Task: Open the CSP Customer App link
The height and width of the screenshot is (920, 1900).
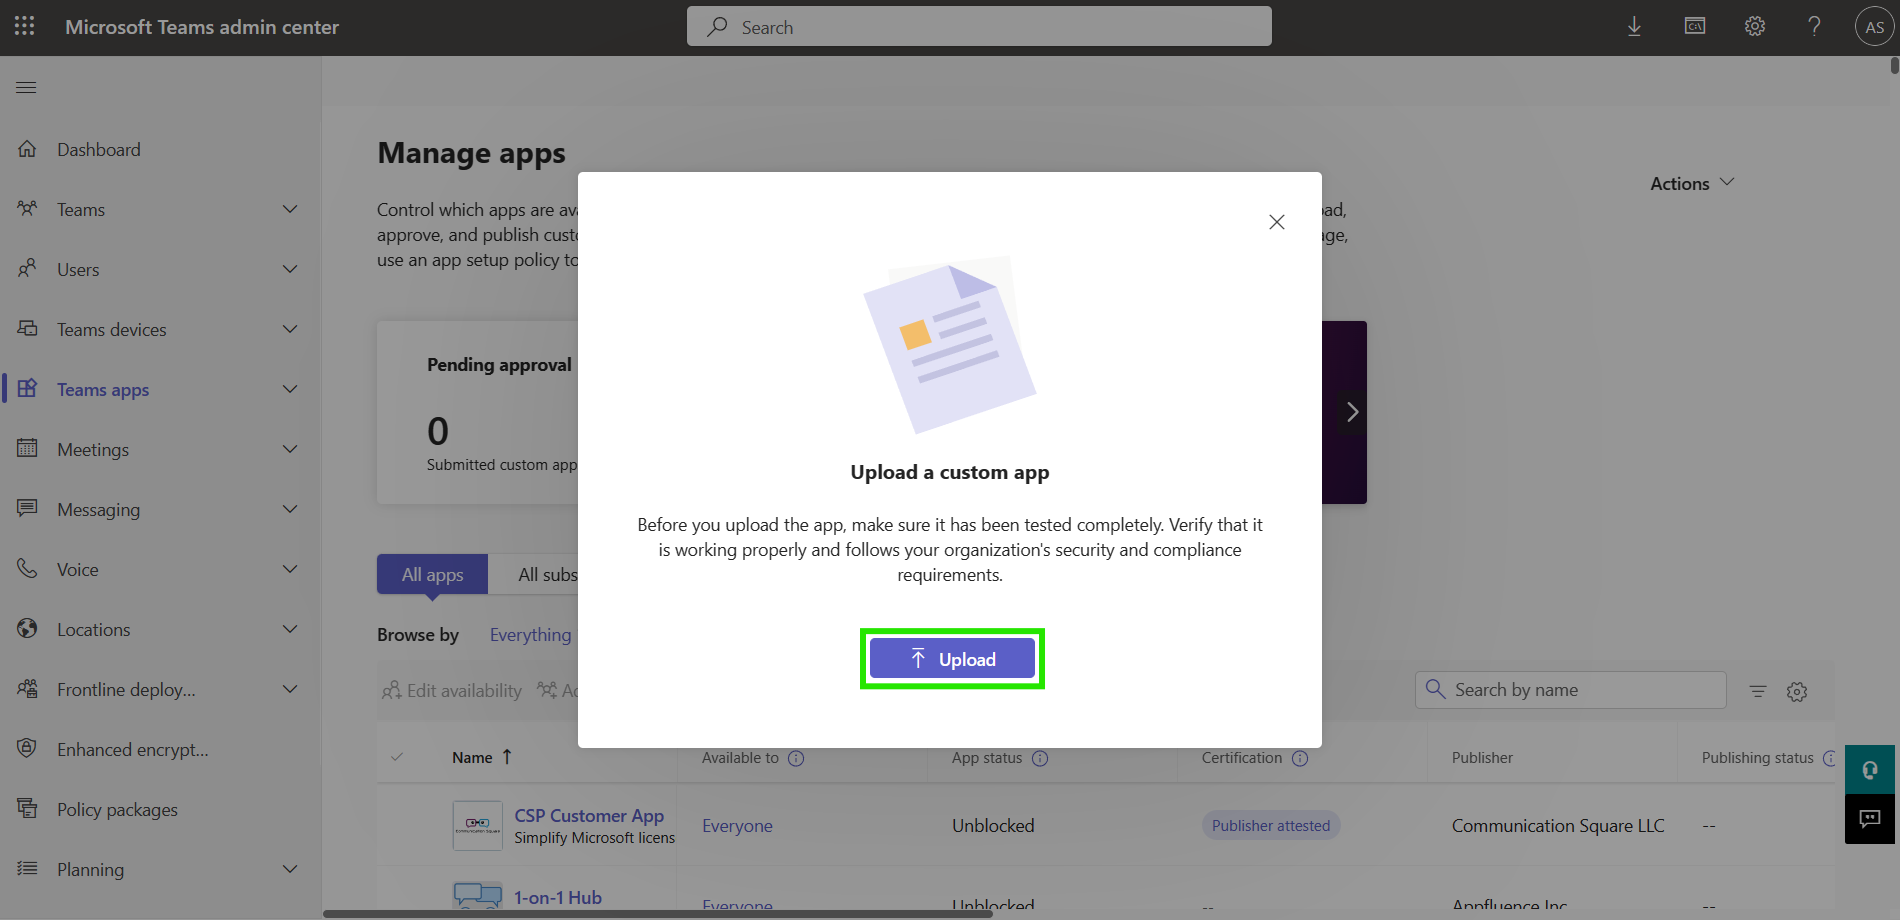Action: (588, 815)
